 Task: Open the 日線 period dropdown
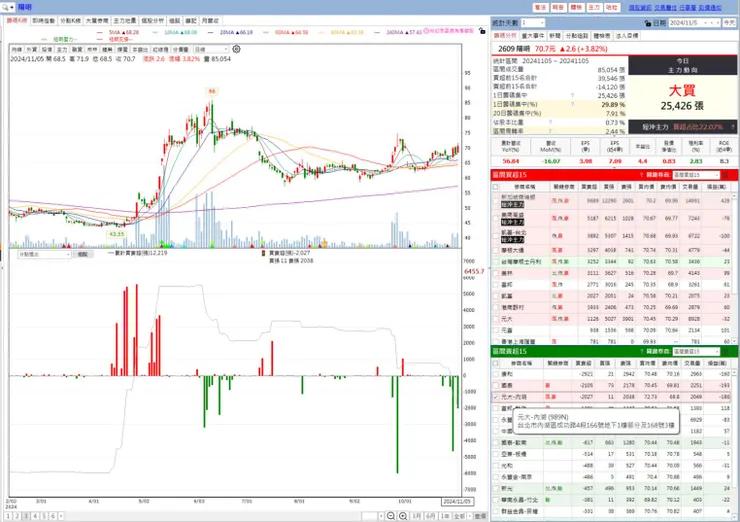(211, 49)
